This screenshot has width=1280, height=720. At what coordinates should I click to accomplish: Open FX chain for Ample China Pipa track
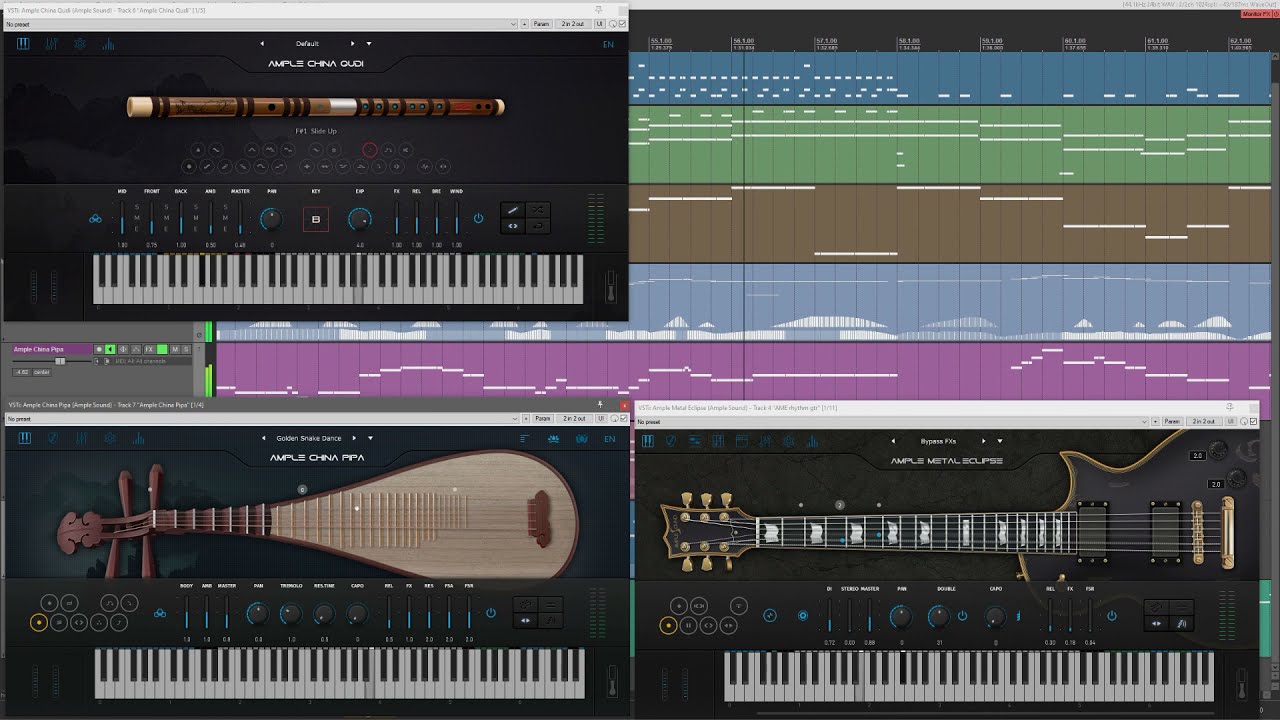(x=149, y=349)
